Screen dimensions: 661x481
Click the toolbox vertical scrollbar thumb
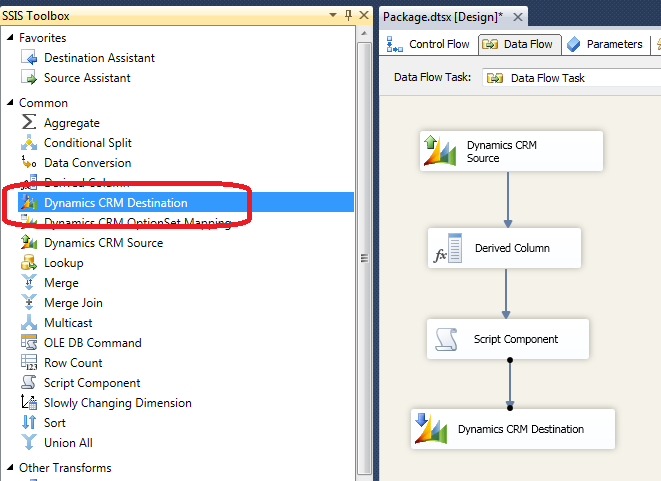364,258
